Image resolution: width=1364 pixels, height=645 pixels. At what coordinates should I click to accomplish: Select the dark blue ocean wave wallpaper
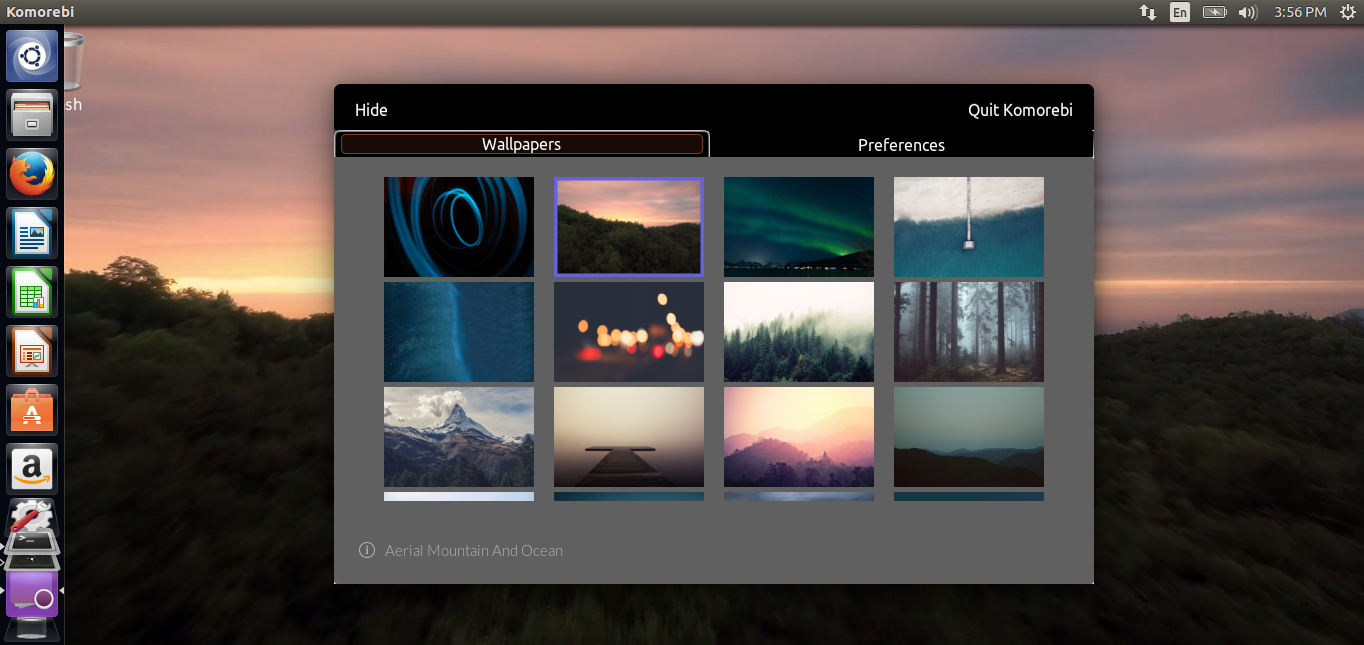click(459, 332)
